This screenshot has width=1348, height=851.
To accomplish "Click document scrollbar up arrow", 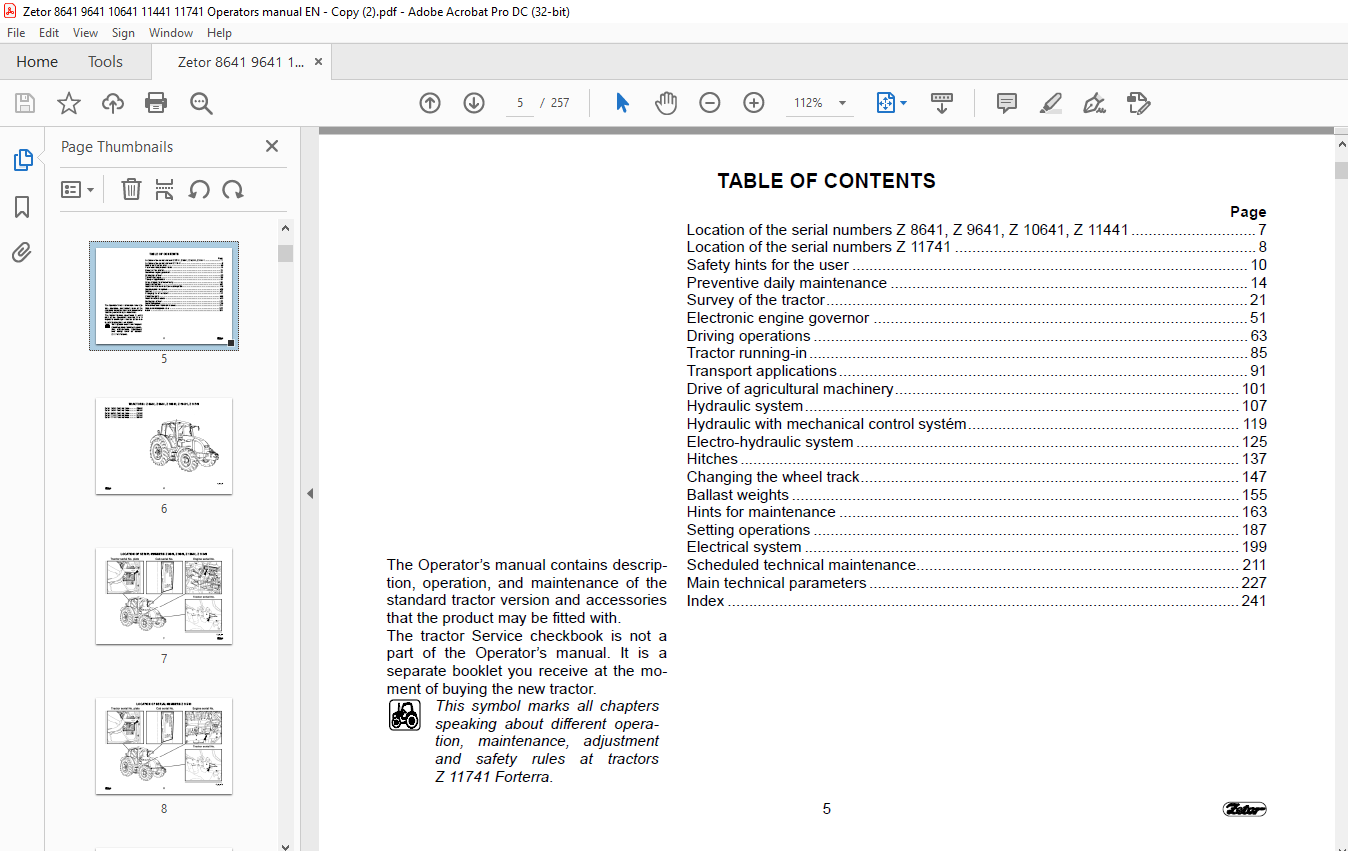I will [x=1341, y=145].
